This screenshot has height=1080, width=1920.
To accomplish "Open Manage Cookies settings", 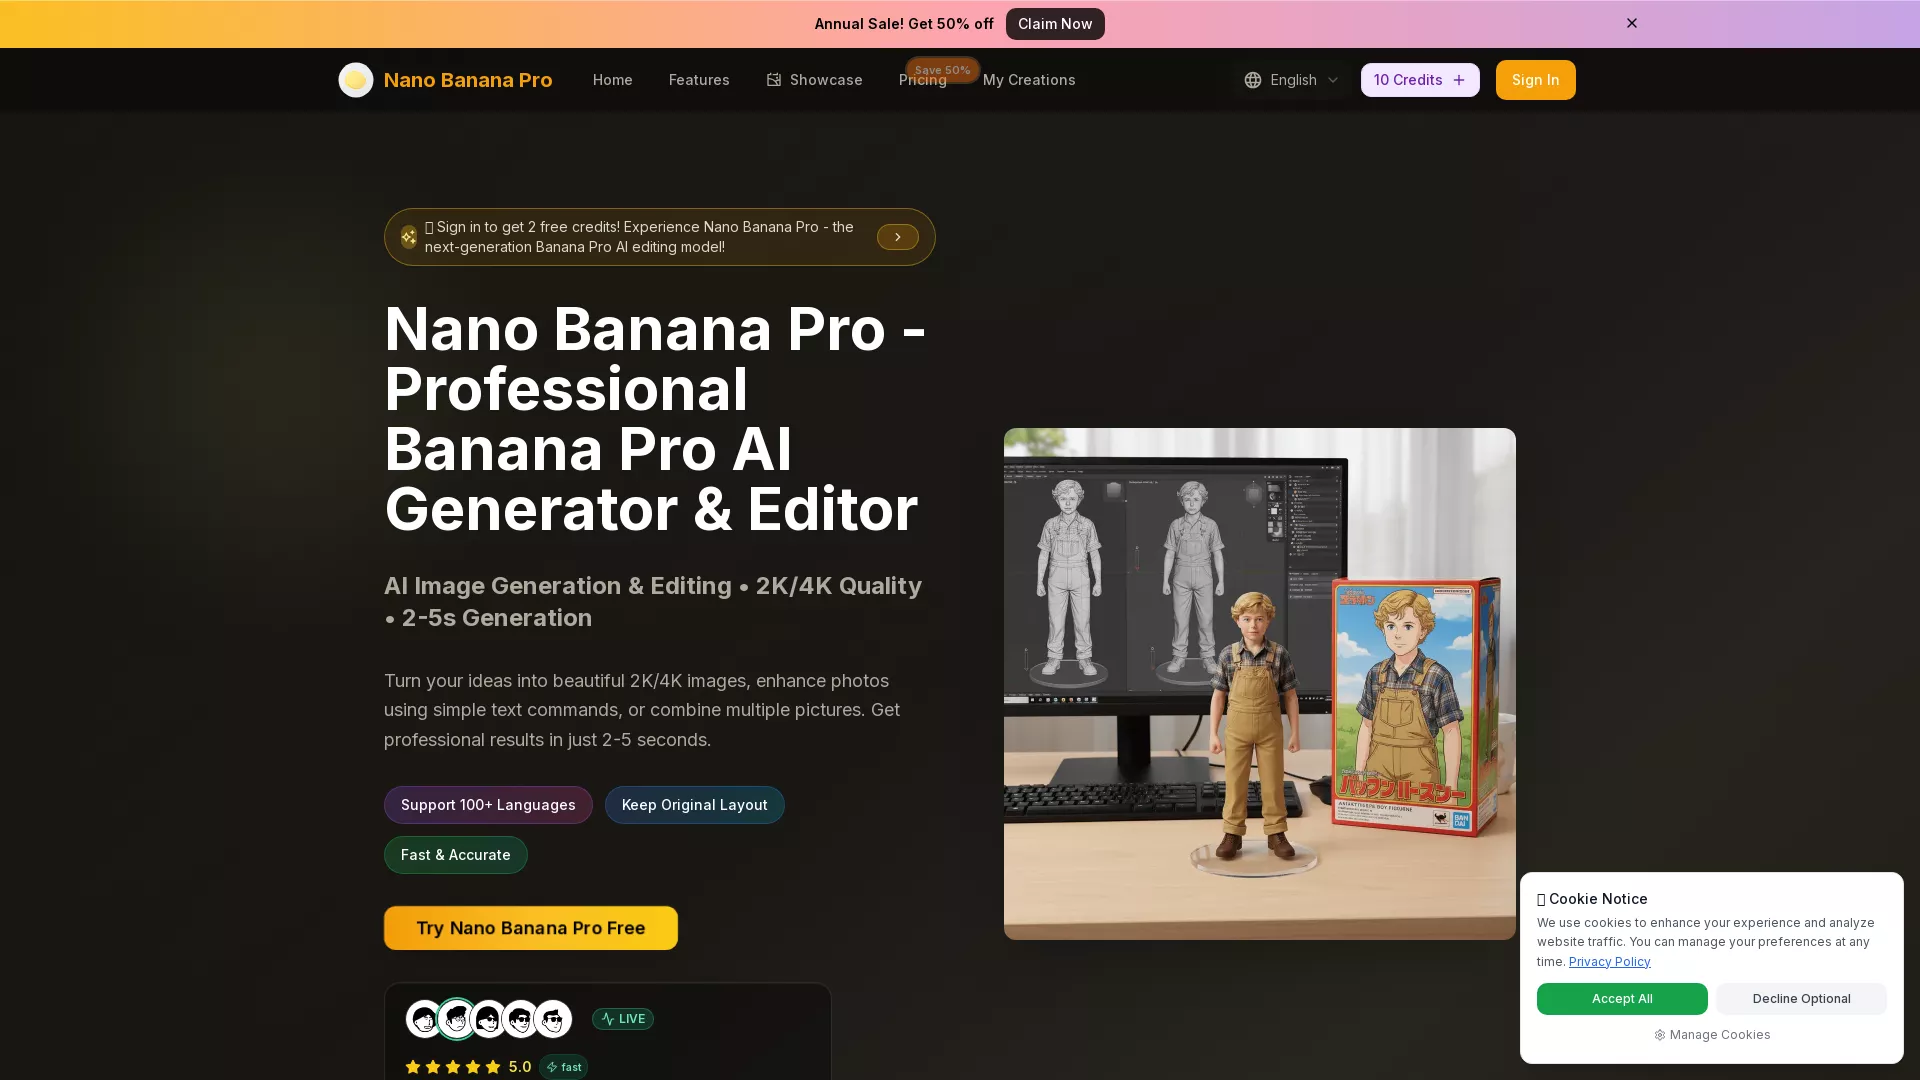I will pyautogui.click(x=1712, y=1035).
